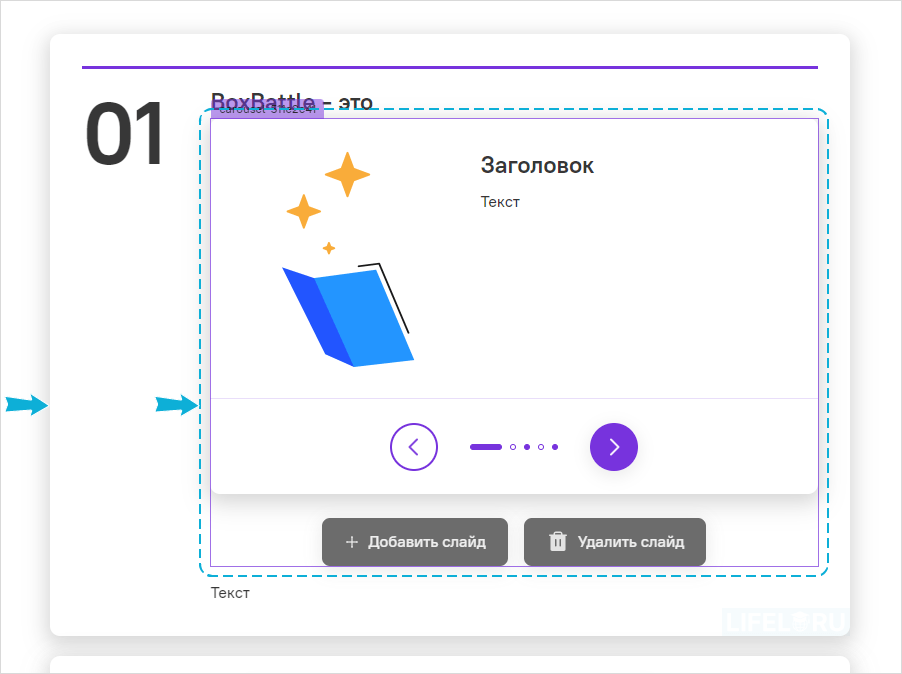Select the BoxBattle – это heading
The height and width of the screenshot is (674, 902).
(x=292, y=102)
